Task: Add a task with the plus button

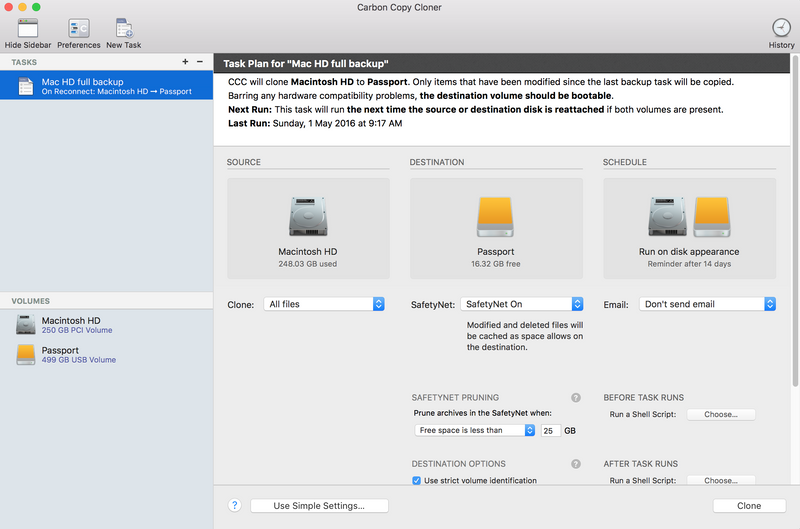Action: click(185, 62)
